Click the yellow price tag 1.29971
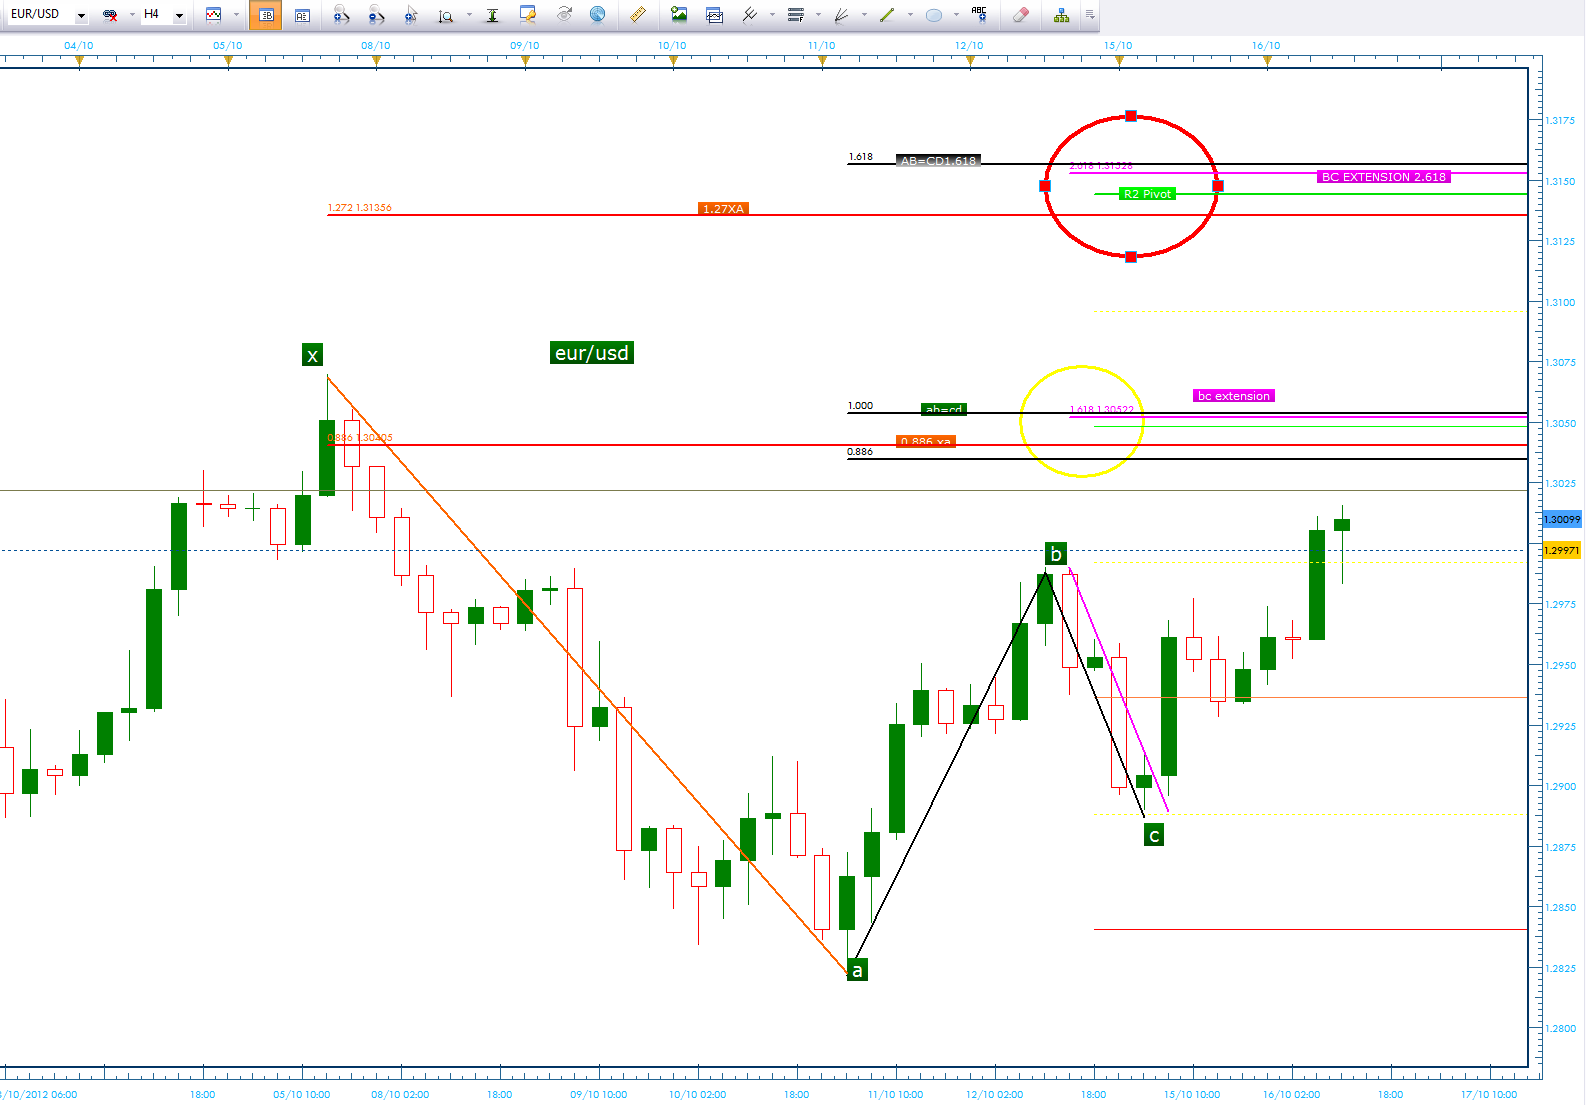 click(1562, 550)
